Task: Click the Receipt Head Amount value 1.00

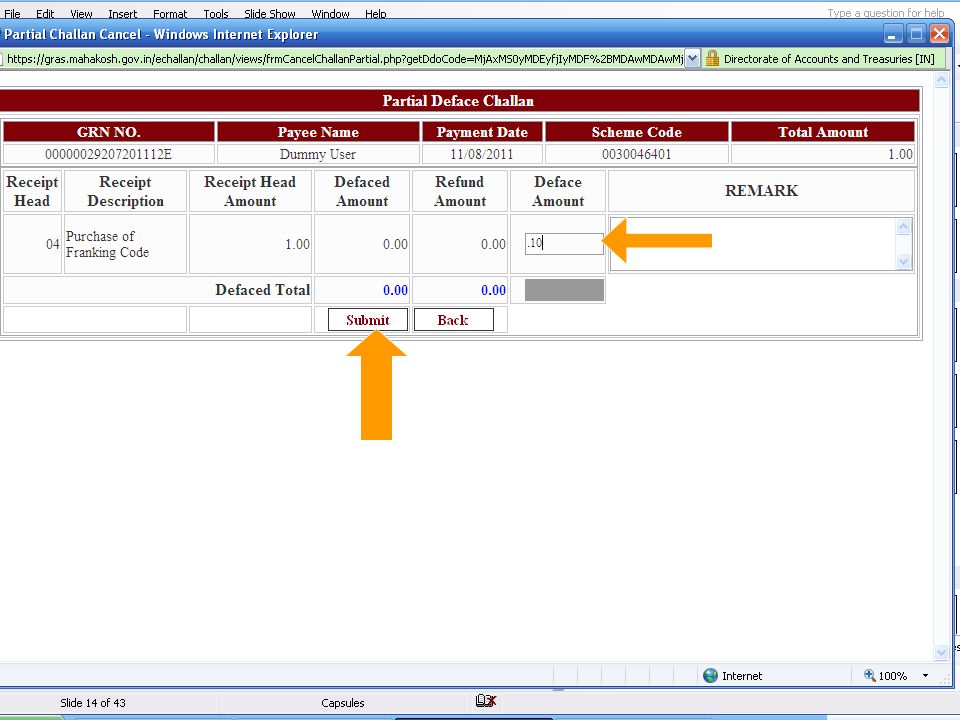Action: [x=298, y=244]
